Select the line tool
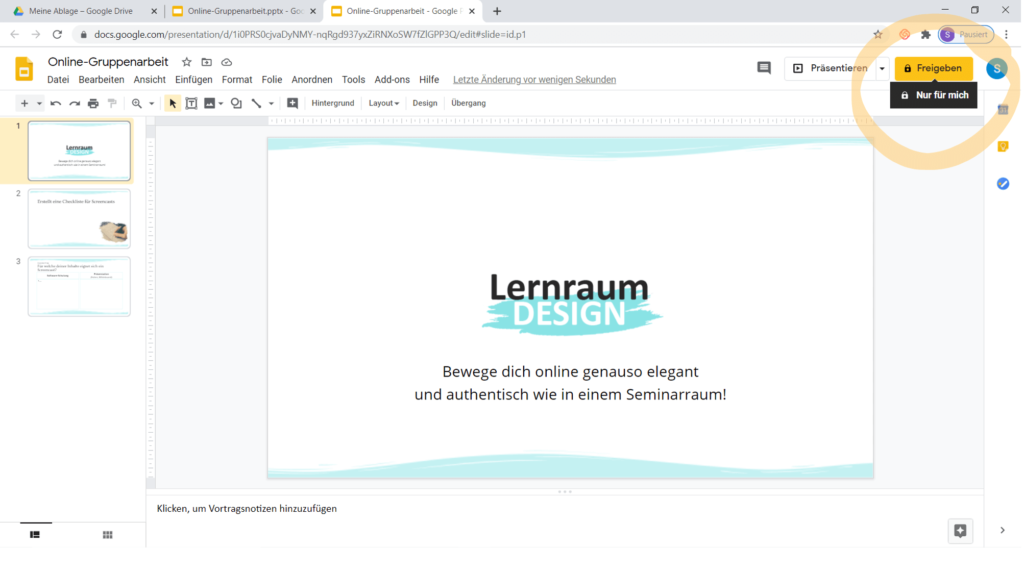The width and height of the screenshot is (1024, 574). (x=256, y=103)
